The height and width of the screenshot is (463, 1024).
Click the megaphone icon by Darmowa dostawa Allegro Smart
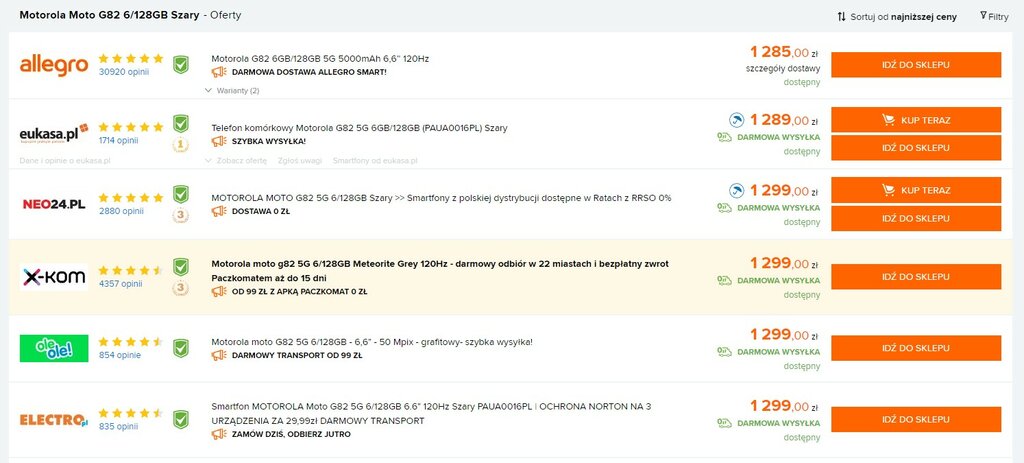tap(219, 72)
